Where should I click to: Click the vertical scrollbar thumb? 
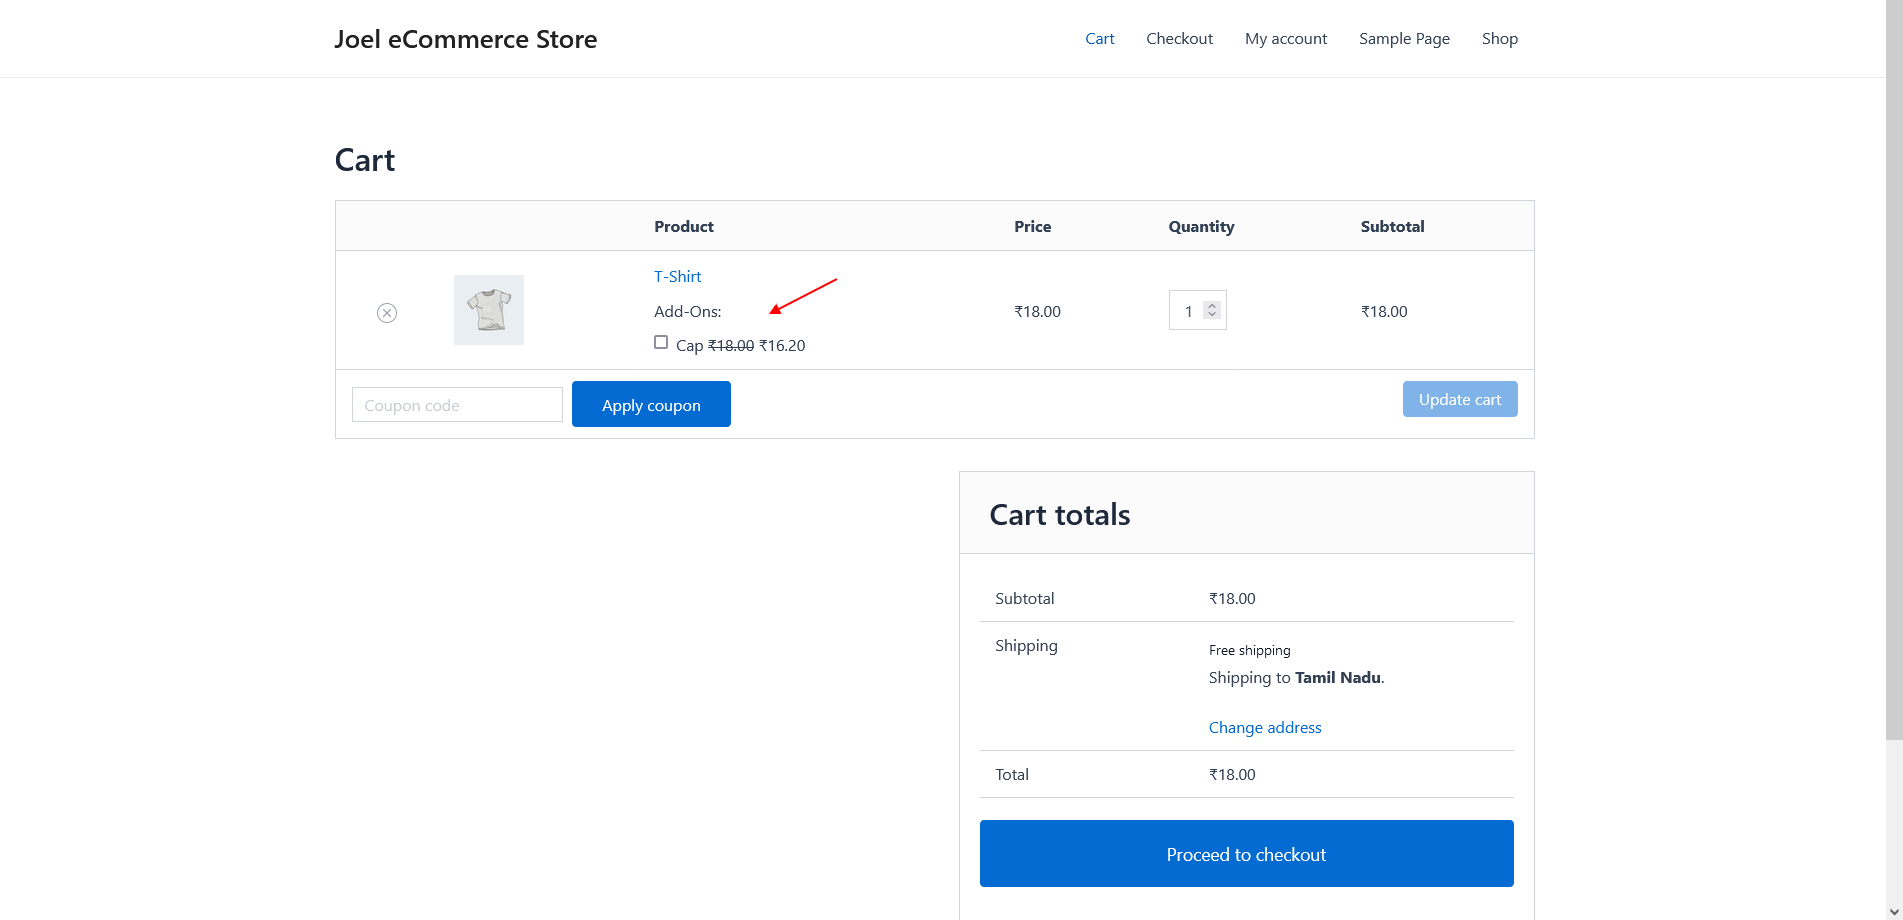[x=1894, y=370]
